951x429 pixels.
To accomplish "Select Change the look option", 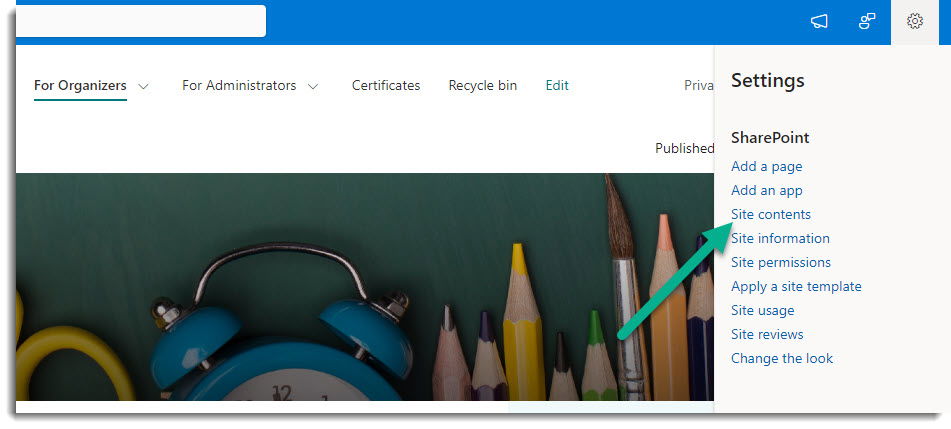I will pyautogui.click(x=782, y=359).
